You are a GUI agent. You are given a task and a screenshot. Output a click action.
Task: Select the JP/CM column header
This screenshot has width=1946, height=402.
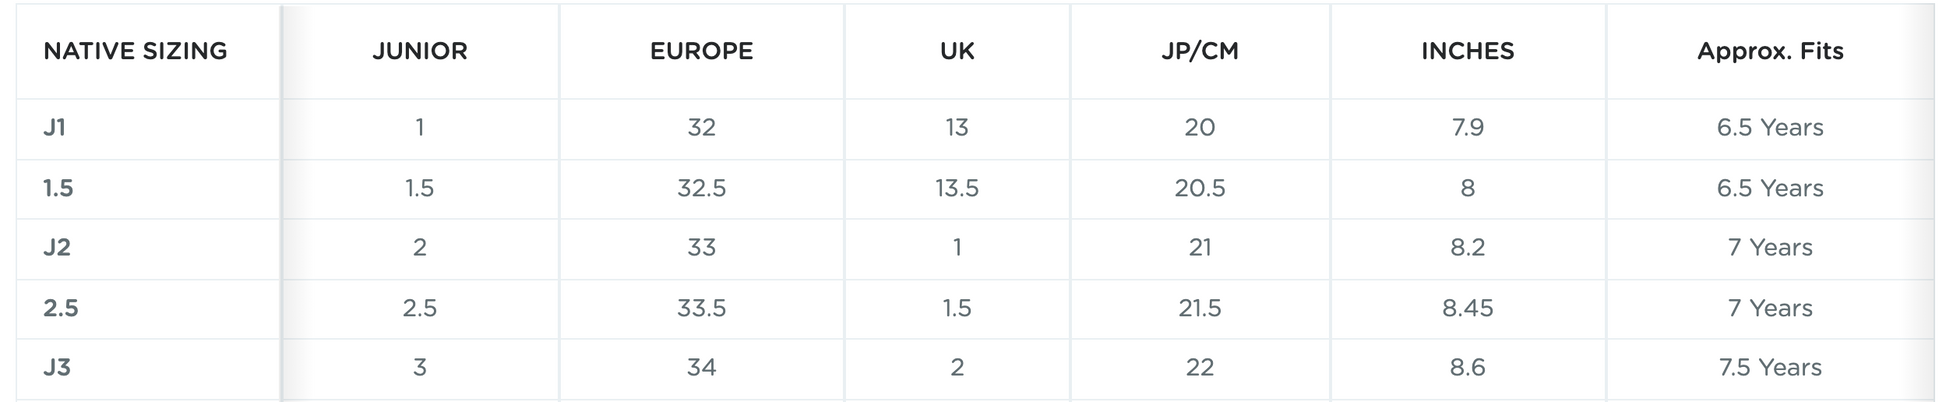[x=1200, y=51]
